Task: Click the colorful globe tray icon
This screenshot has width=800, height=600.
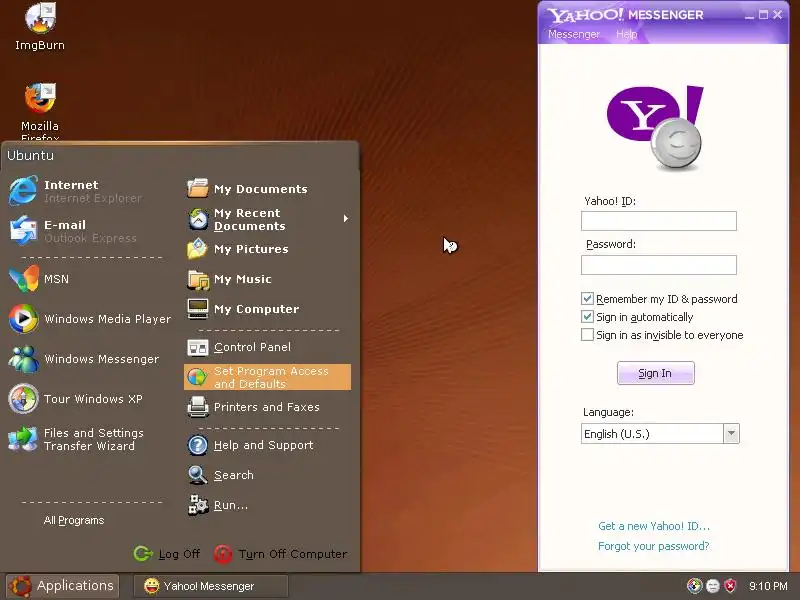Action: 694,586
